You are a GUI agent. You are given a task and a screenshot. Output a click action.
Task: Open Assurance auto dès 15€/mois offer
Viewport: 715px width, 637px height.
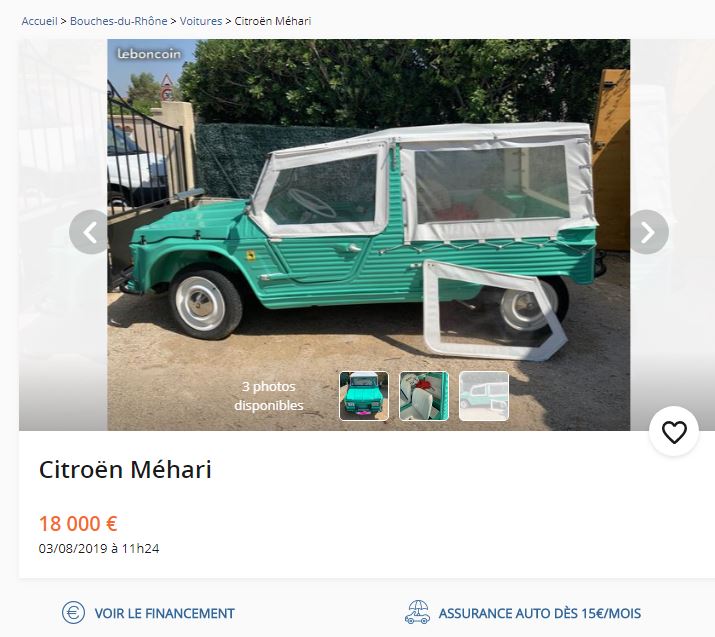(x=540, y=613)
